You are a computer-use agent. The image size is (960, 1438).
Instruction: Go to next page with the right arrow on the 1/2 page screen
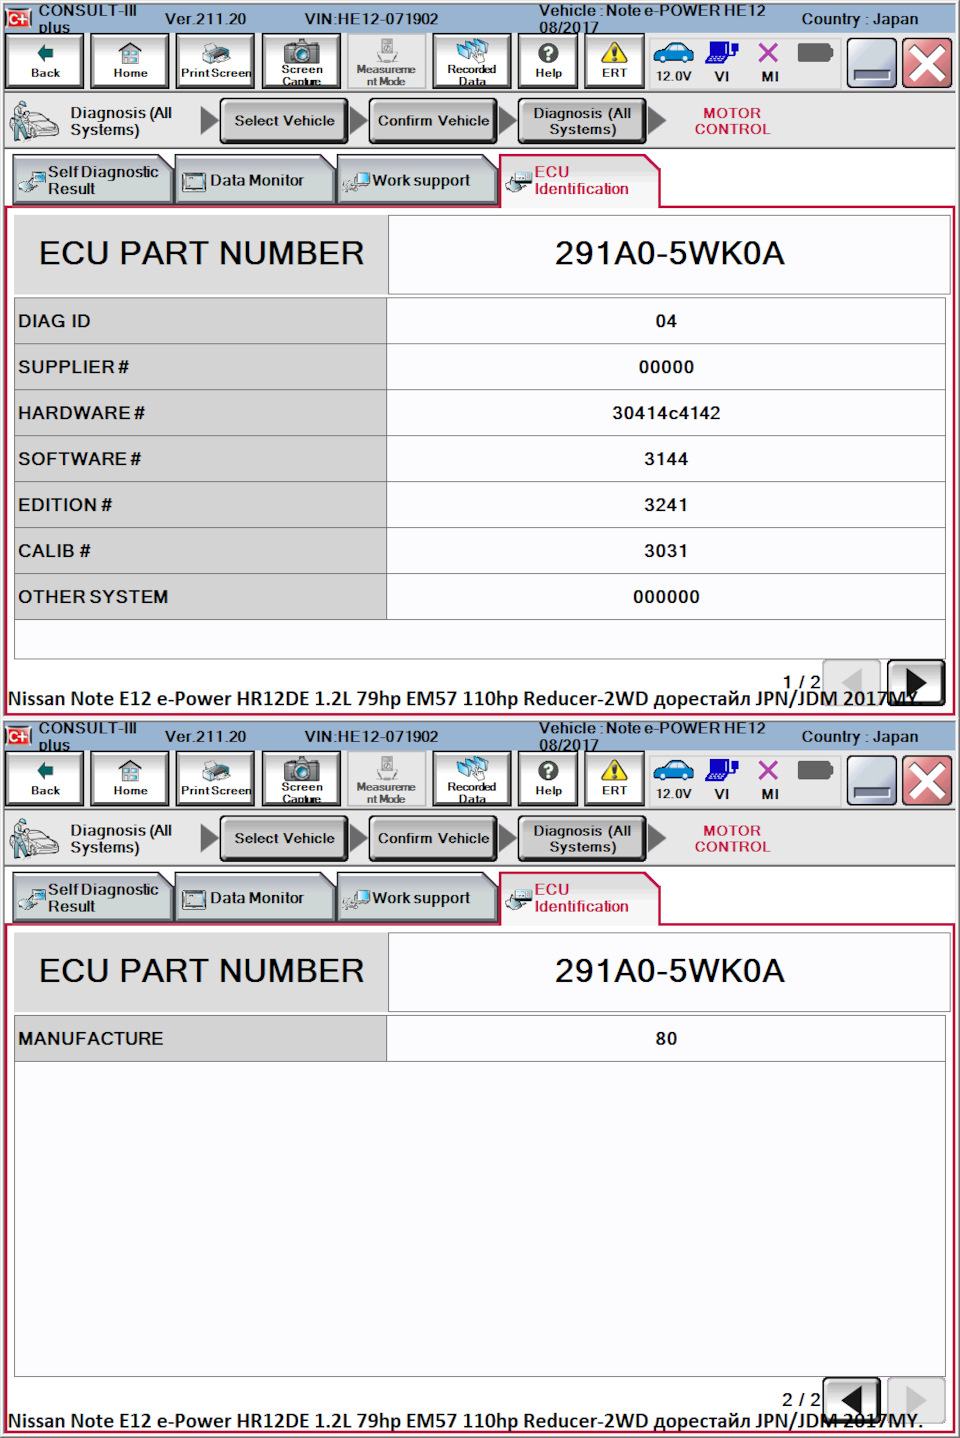click(915, 682)
